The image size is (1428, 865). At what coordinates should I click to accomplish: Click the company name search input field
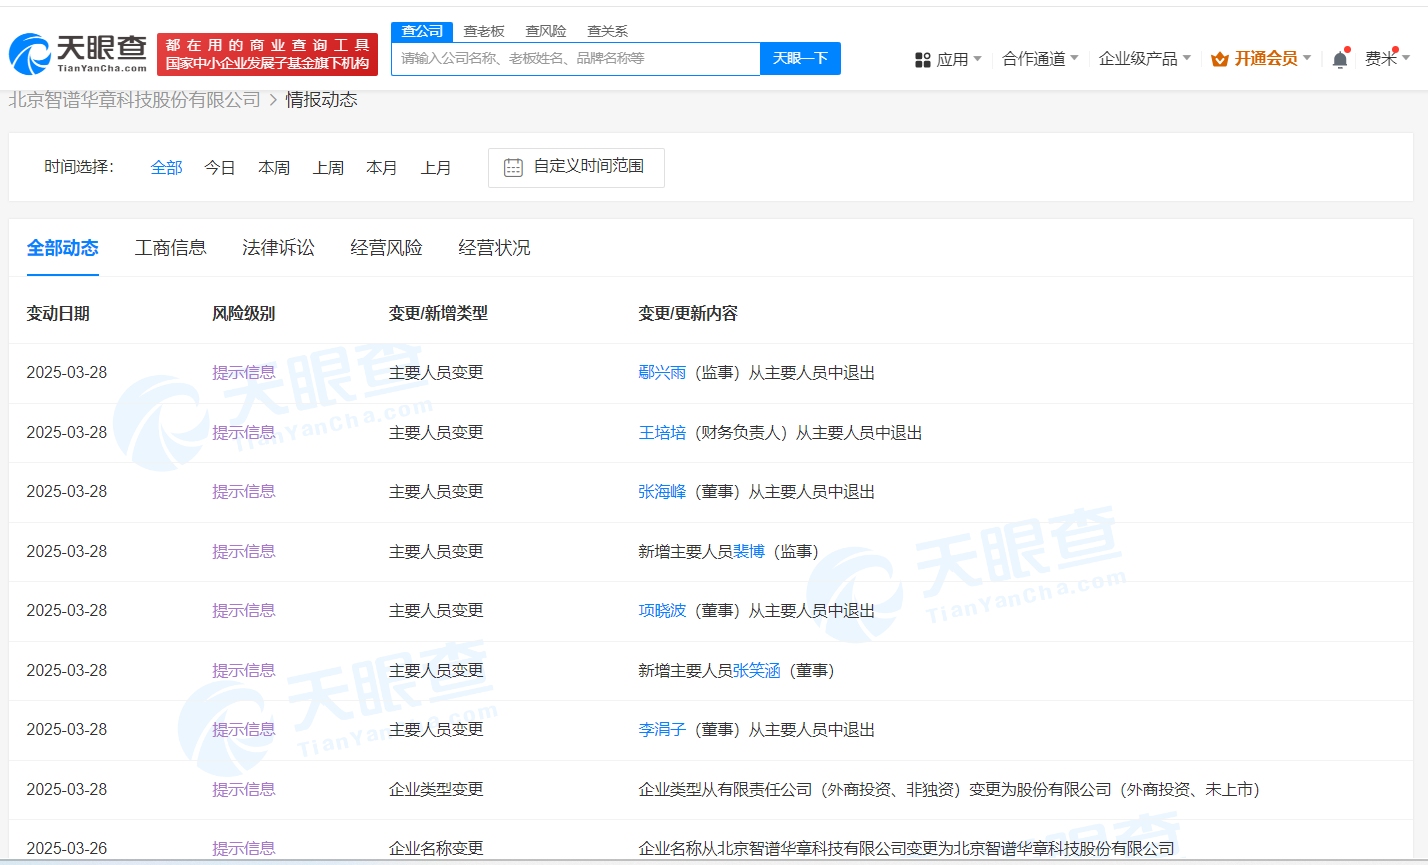[x=575, y=59]
